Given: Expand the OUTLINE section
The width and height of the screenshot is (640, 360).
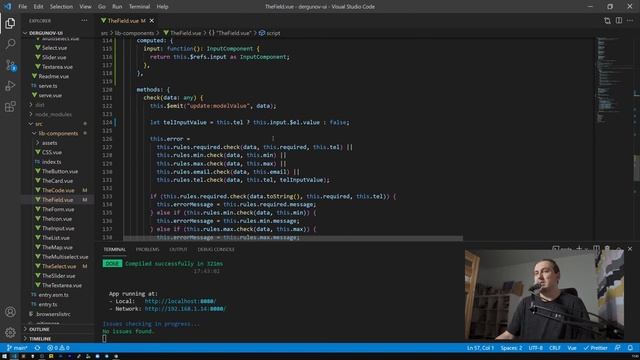Looking at the screenshot, I should point(39,329).
